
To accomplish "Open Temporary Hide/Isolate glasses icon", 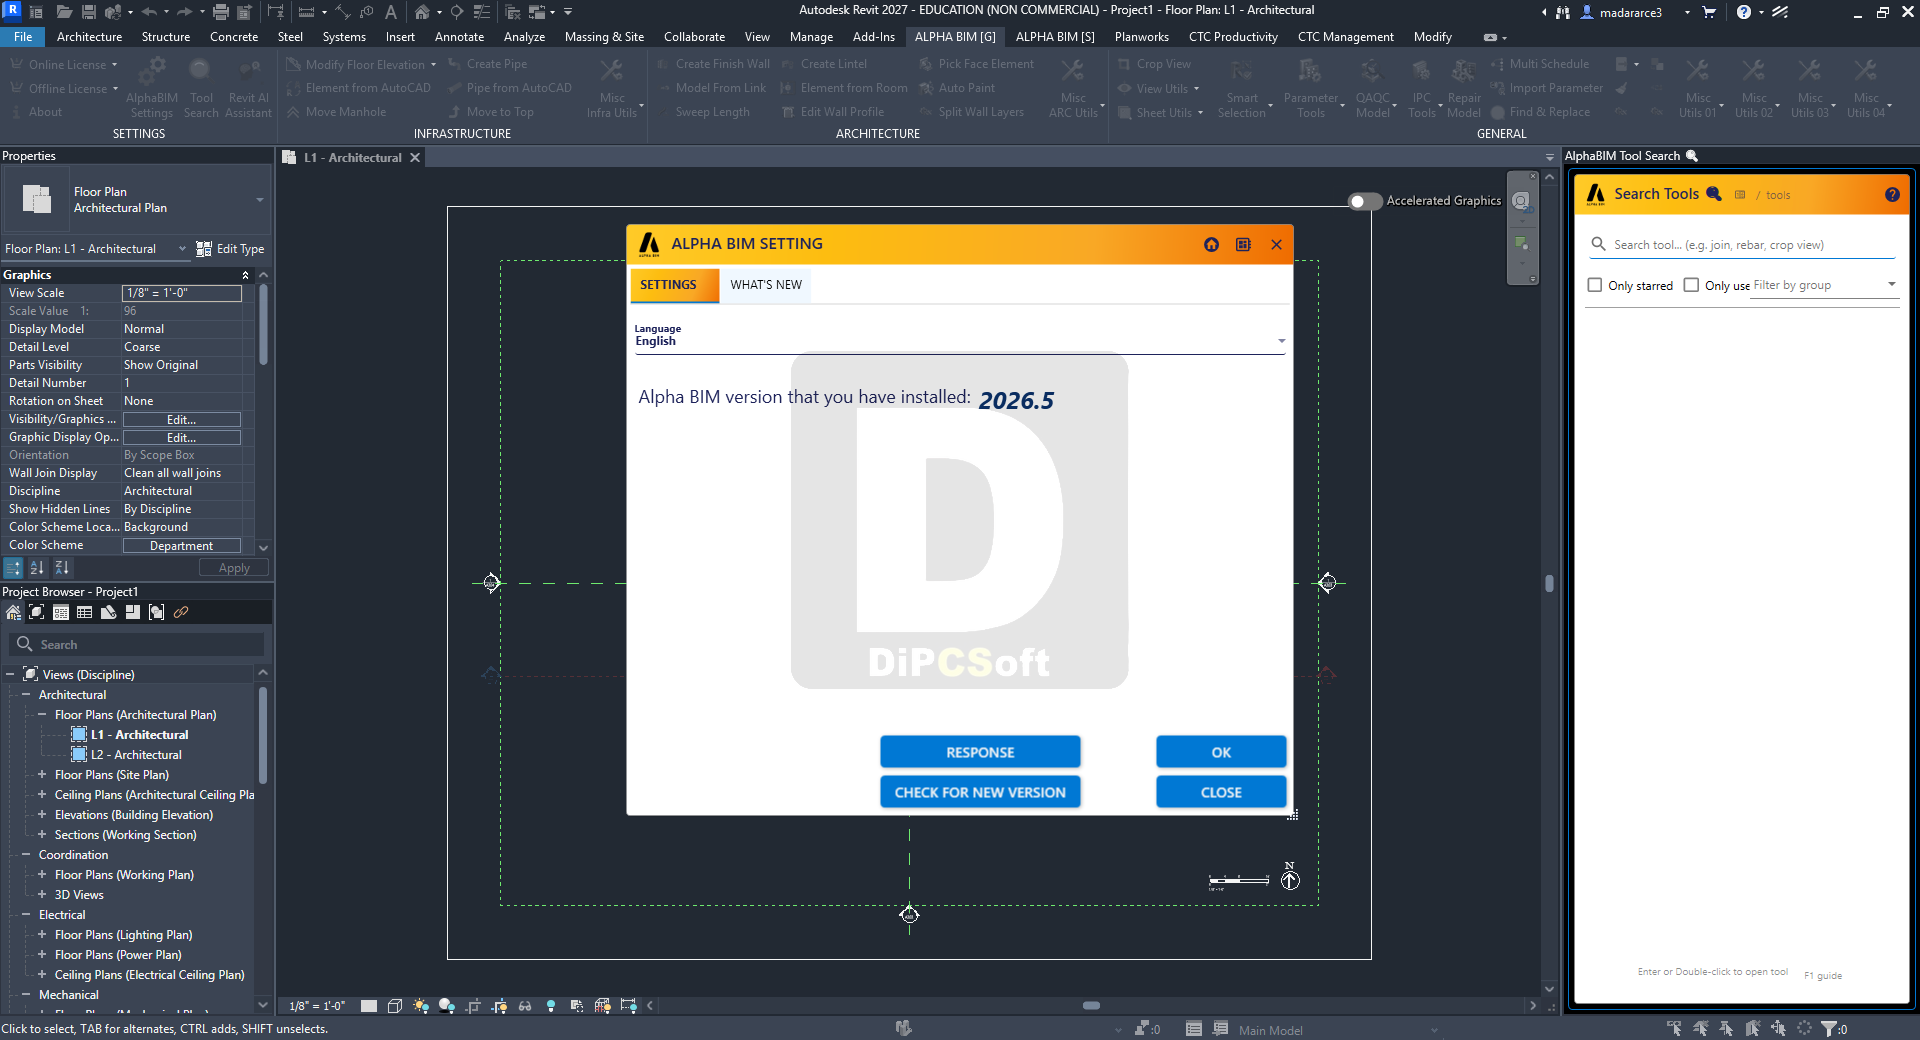I will tap(525, 1006).
